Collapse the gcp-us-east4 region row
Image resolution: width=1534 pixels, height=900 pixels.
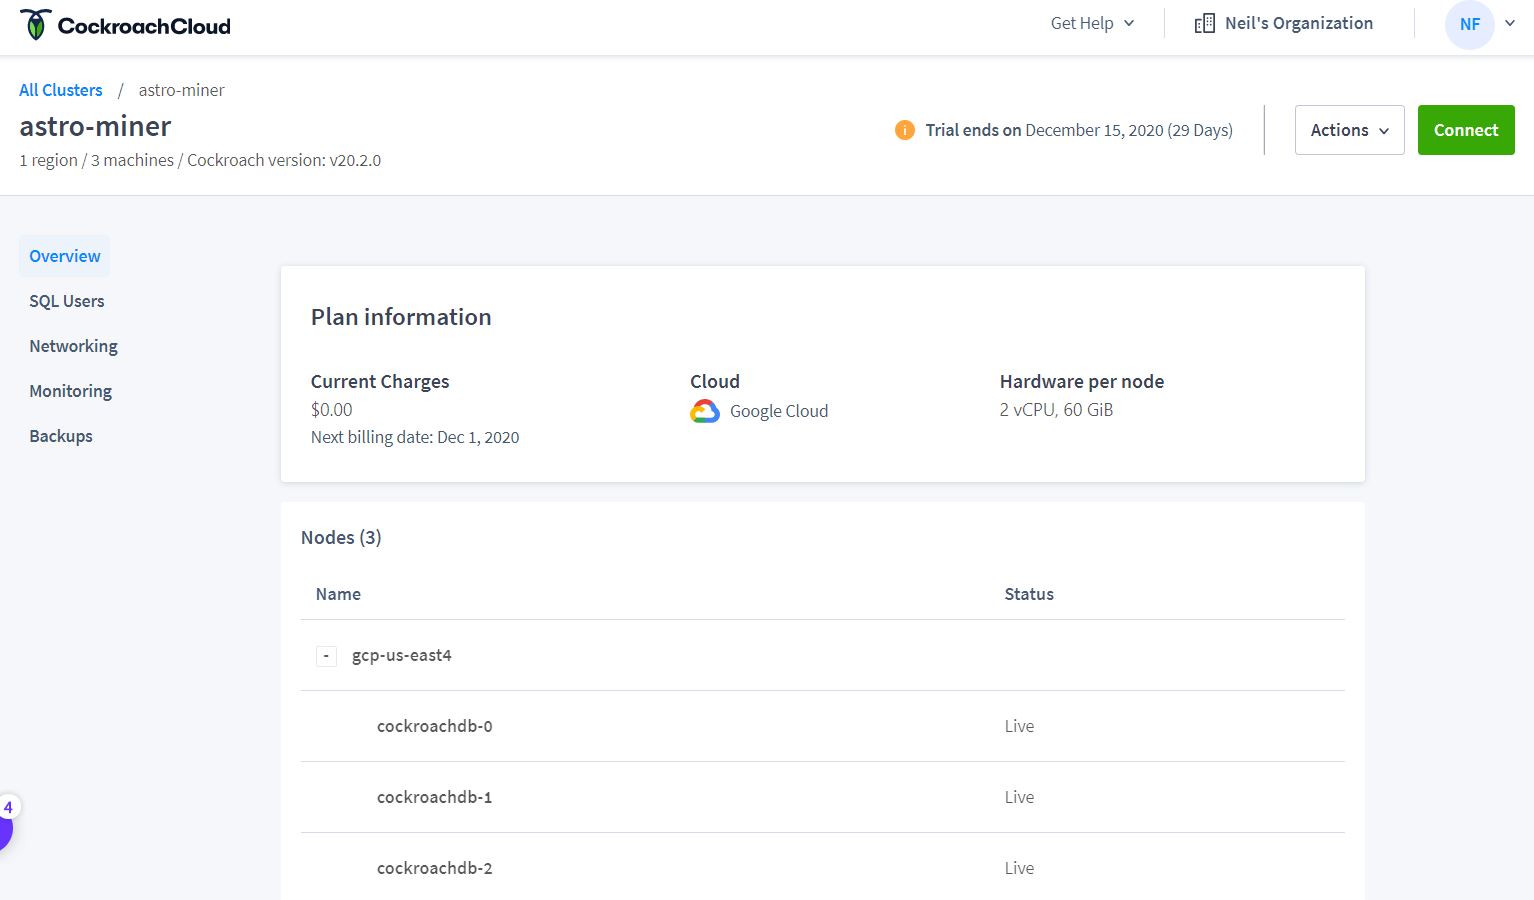pos(326,656)
